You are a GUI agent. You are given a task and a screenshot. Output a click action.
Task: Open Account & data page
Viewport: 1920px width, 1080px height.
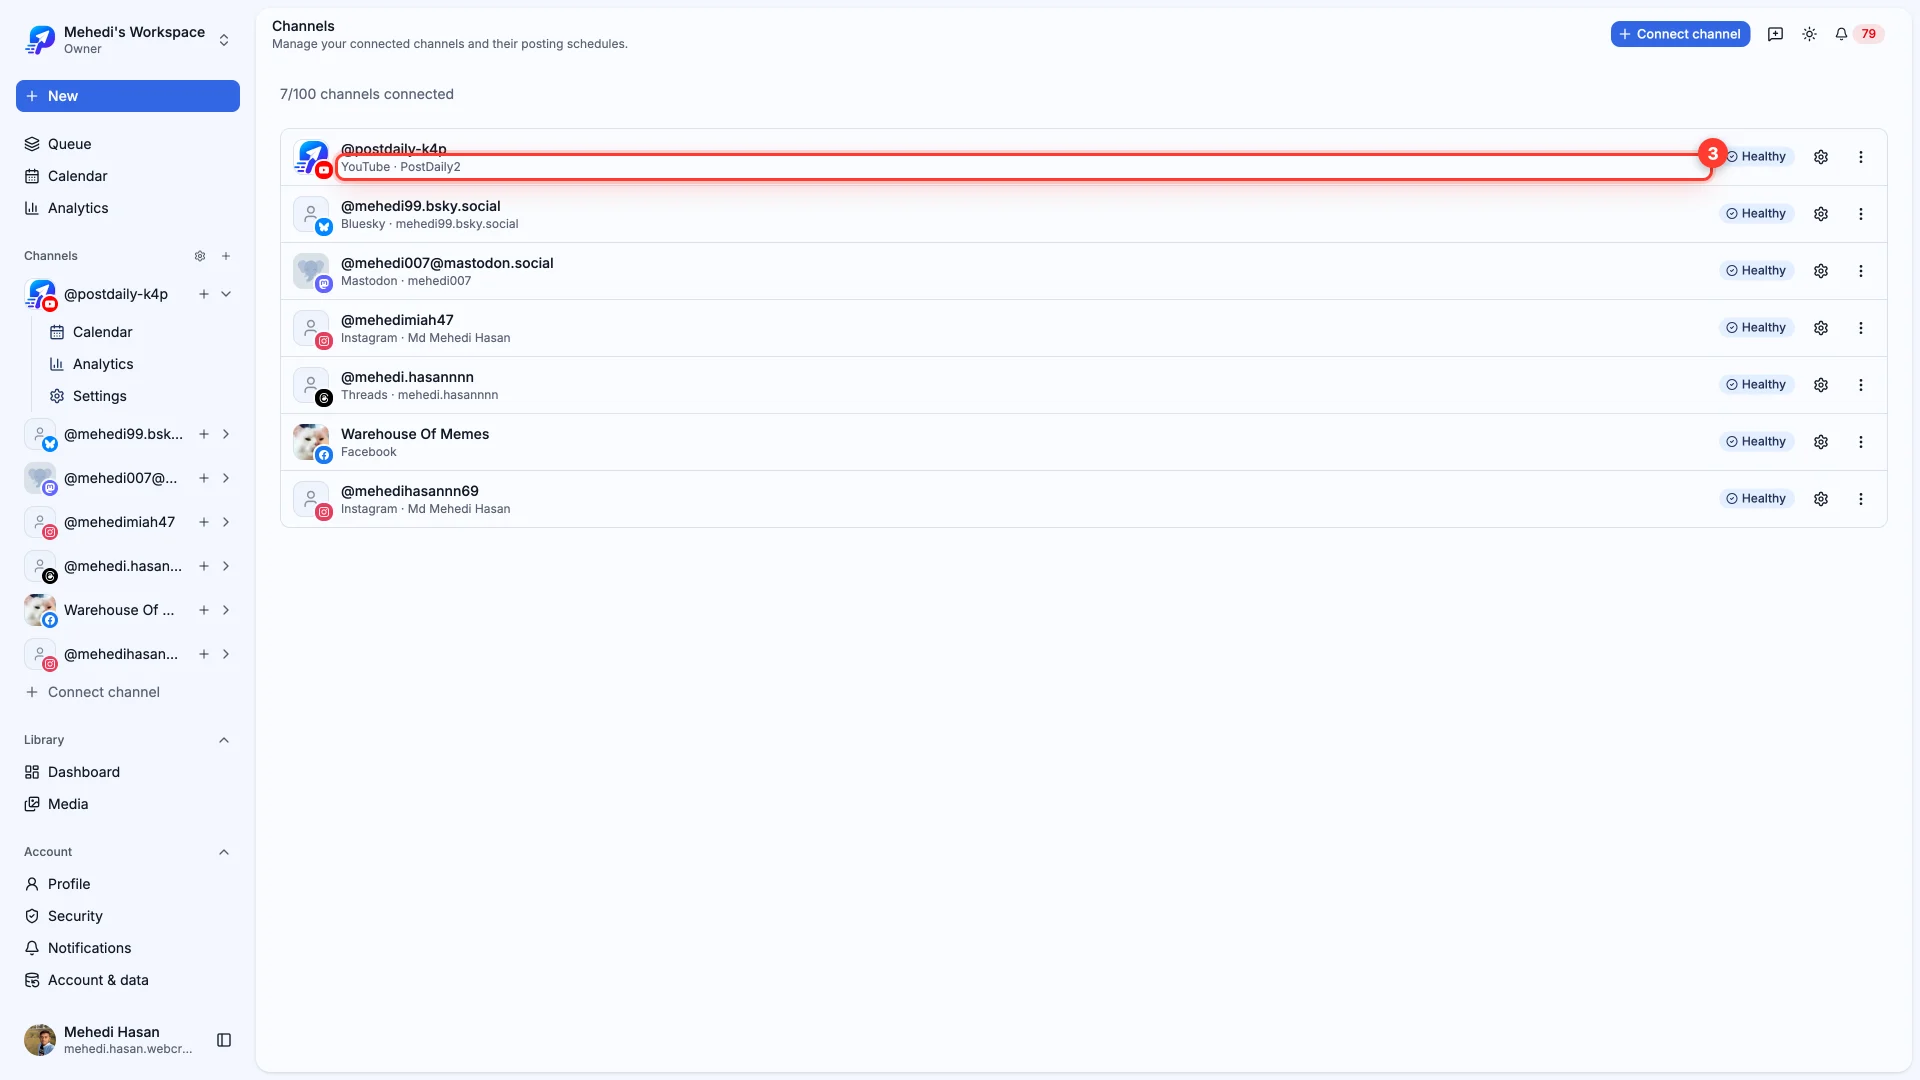(128, 980)
